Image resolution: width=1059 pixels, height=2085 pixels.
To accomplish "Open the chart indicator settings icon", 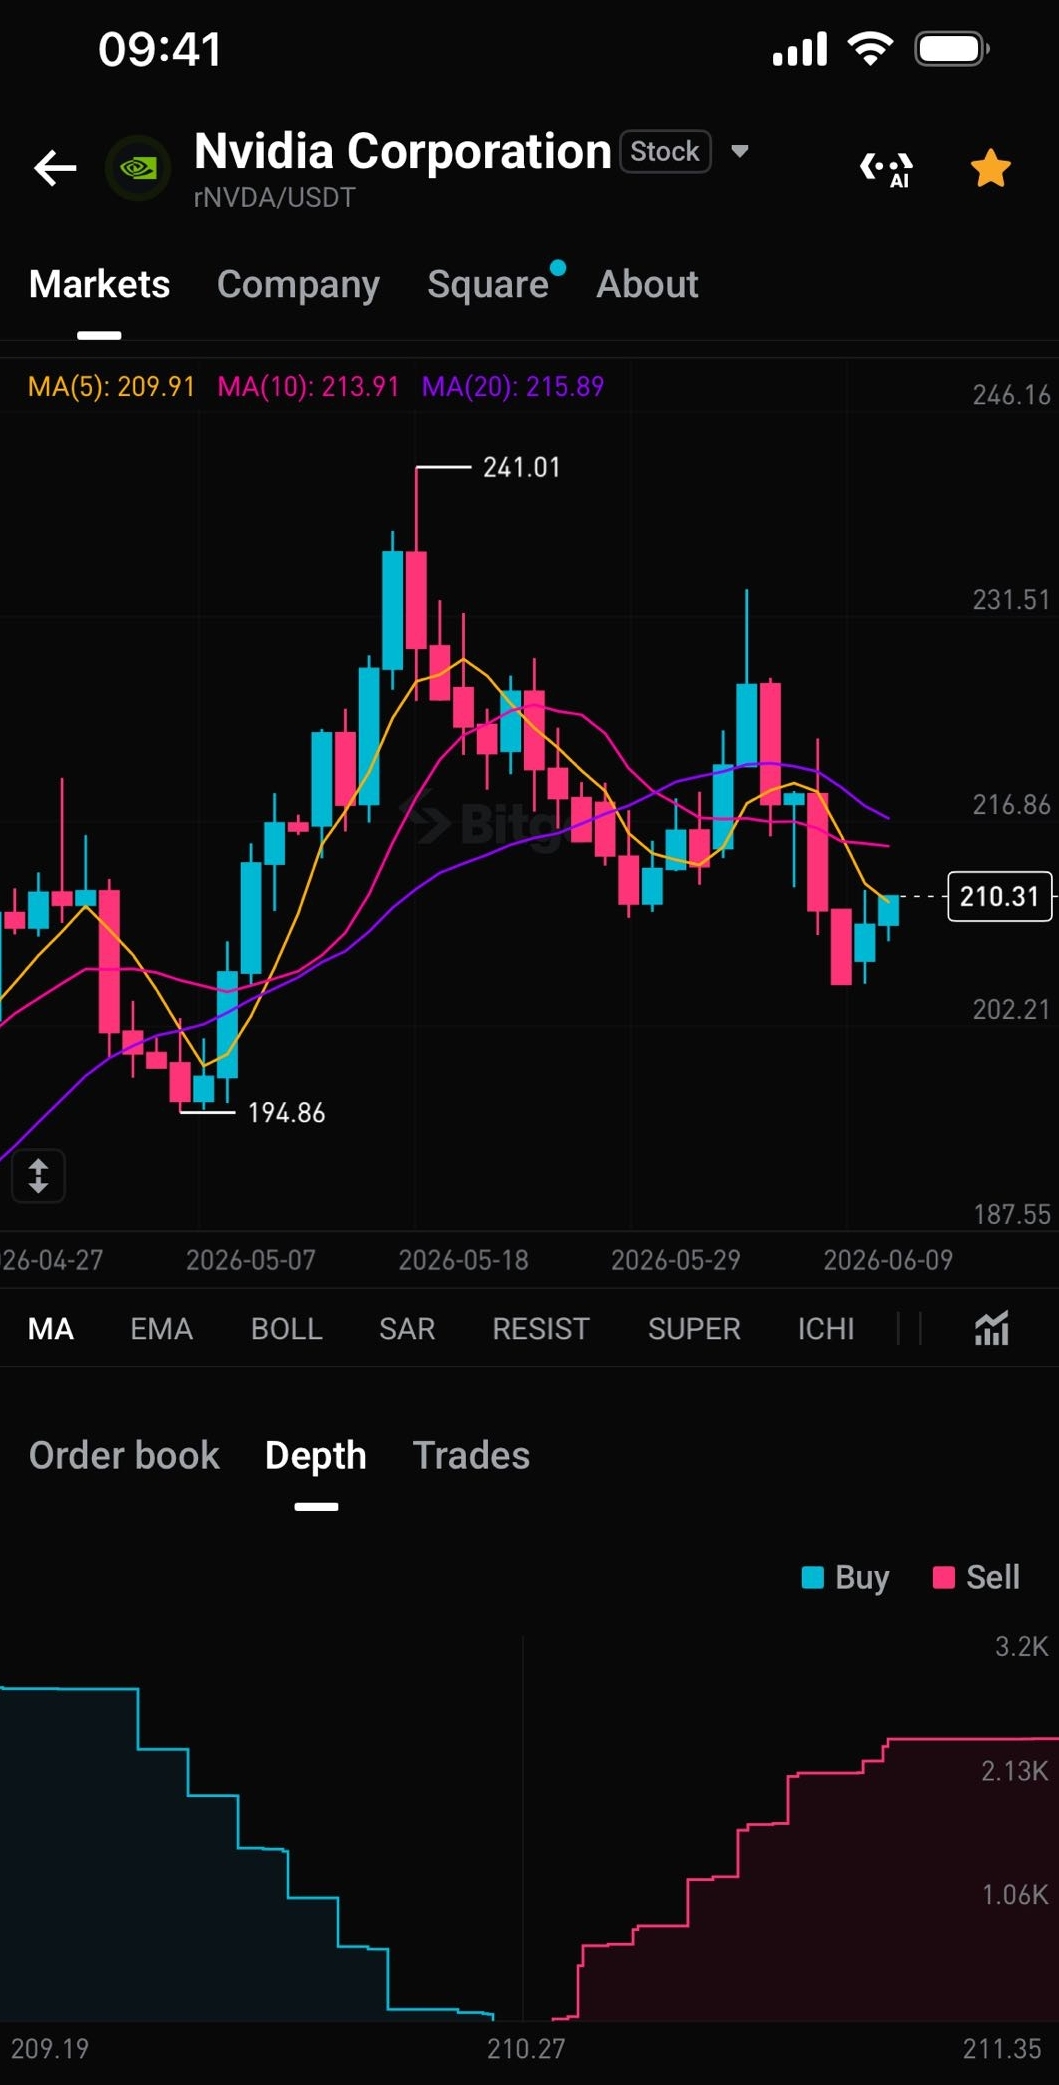I will (991, 1328).
